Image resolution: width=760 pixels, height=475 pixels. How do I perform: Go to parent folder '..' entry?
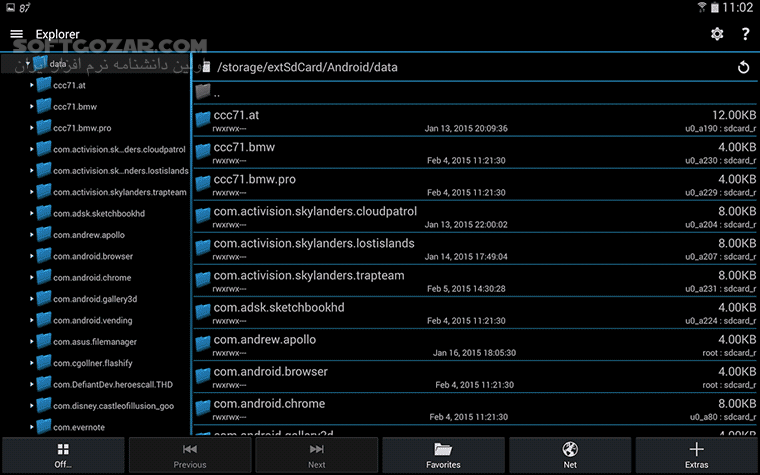click(x=475, y=93)
